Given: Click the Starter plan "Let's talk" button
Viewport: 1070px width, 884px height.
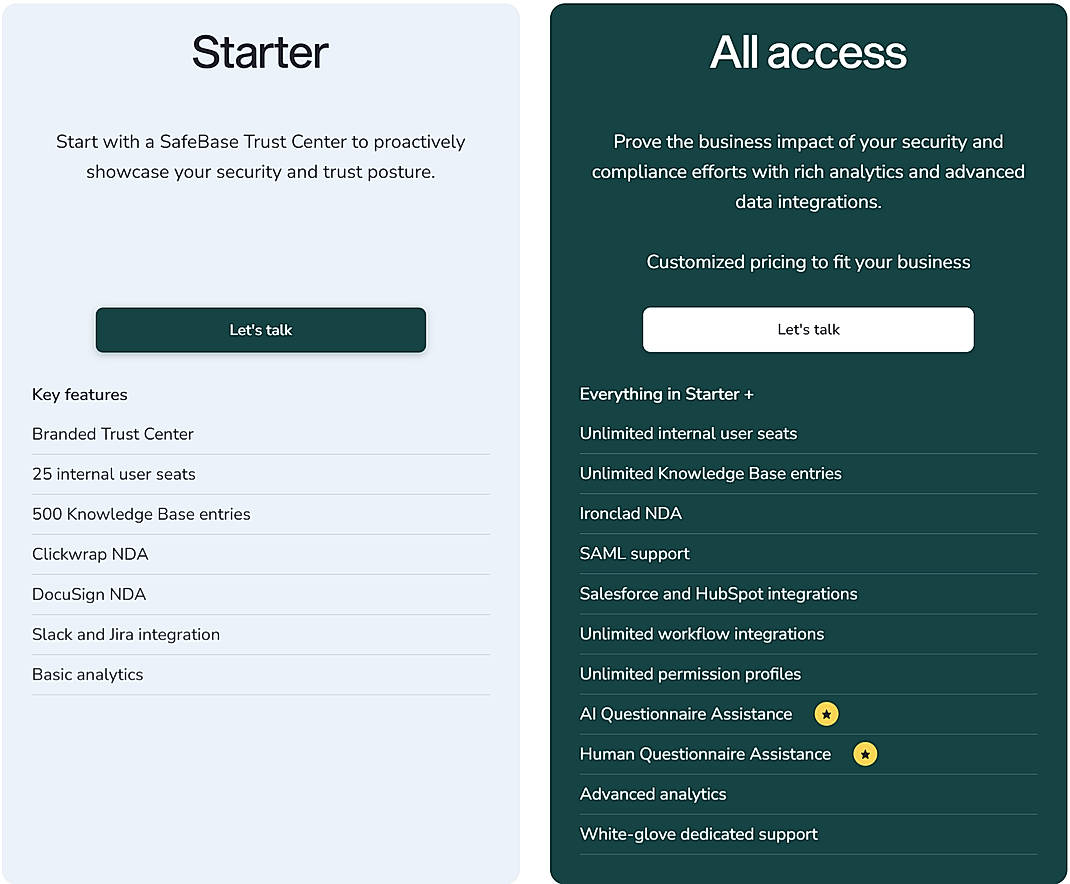Looking at the screenshot, I should tap(260, 330).
